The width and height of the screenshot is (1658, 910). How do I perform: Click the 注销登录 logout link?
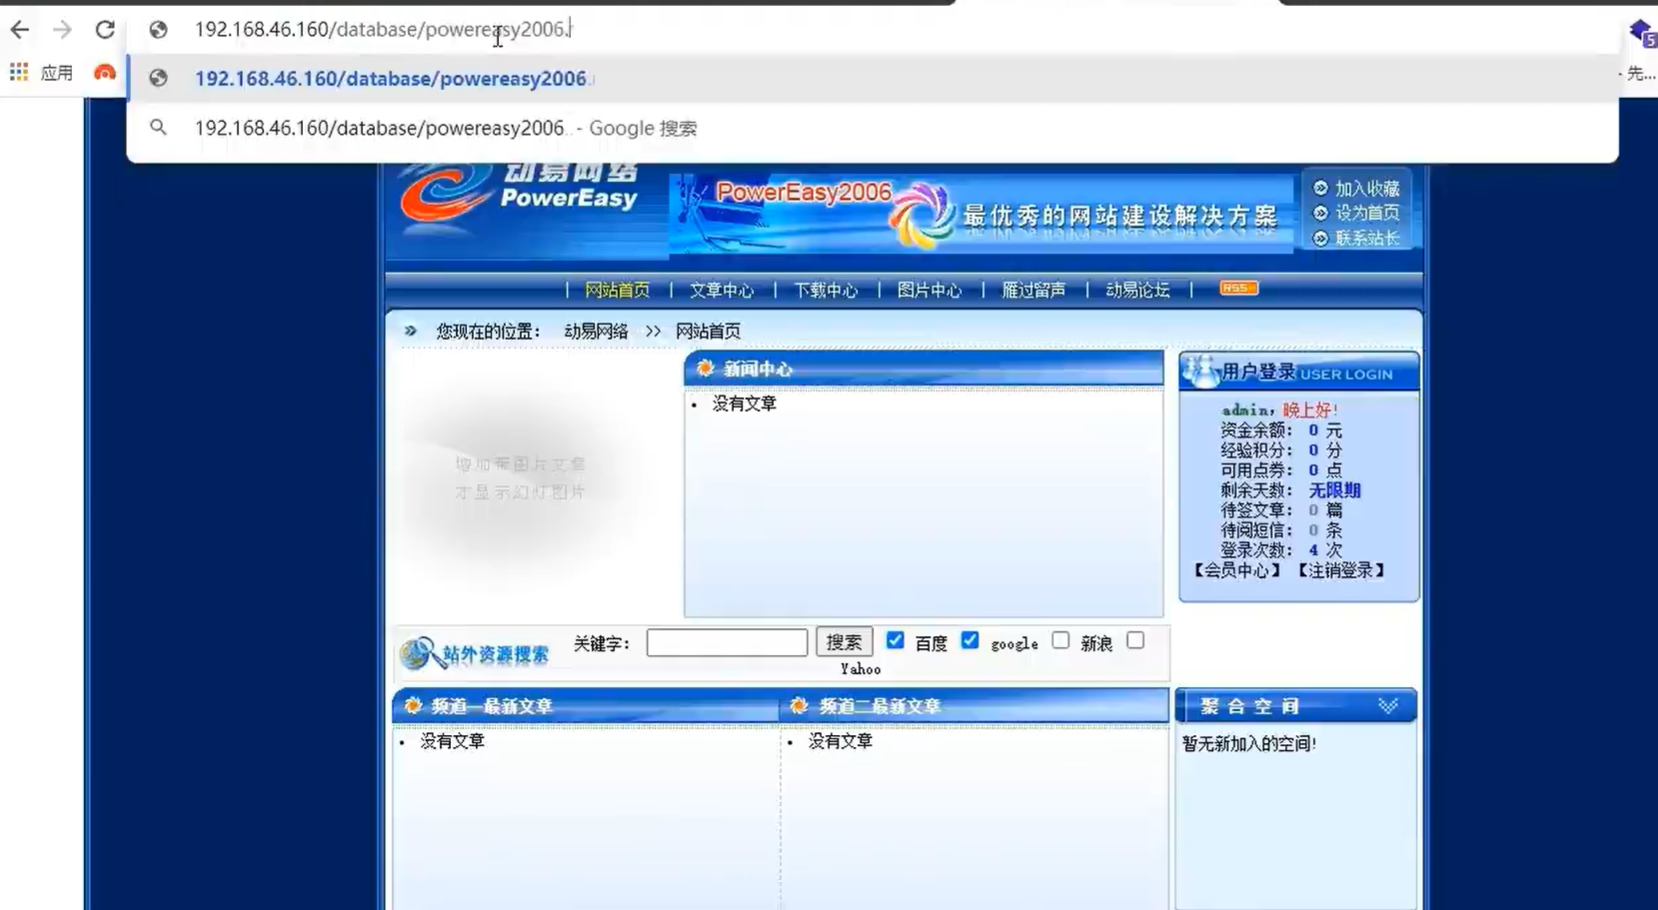[x=1340, y=570]
